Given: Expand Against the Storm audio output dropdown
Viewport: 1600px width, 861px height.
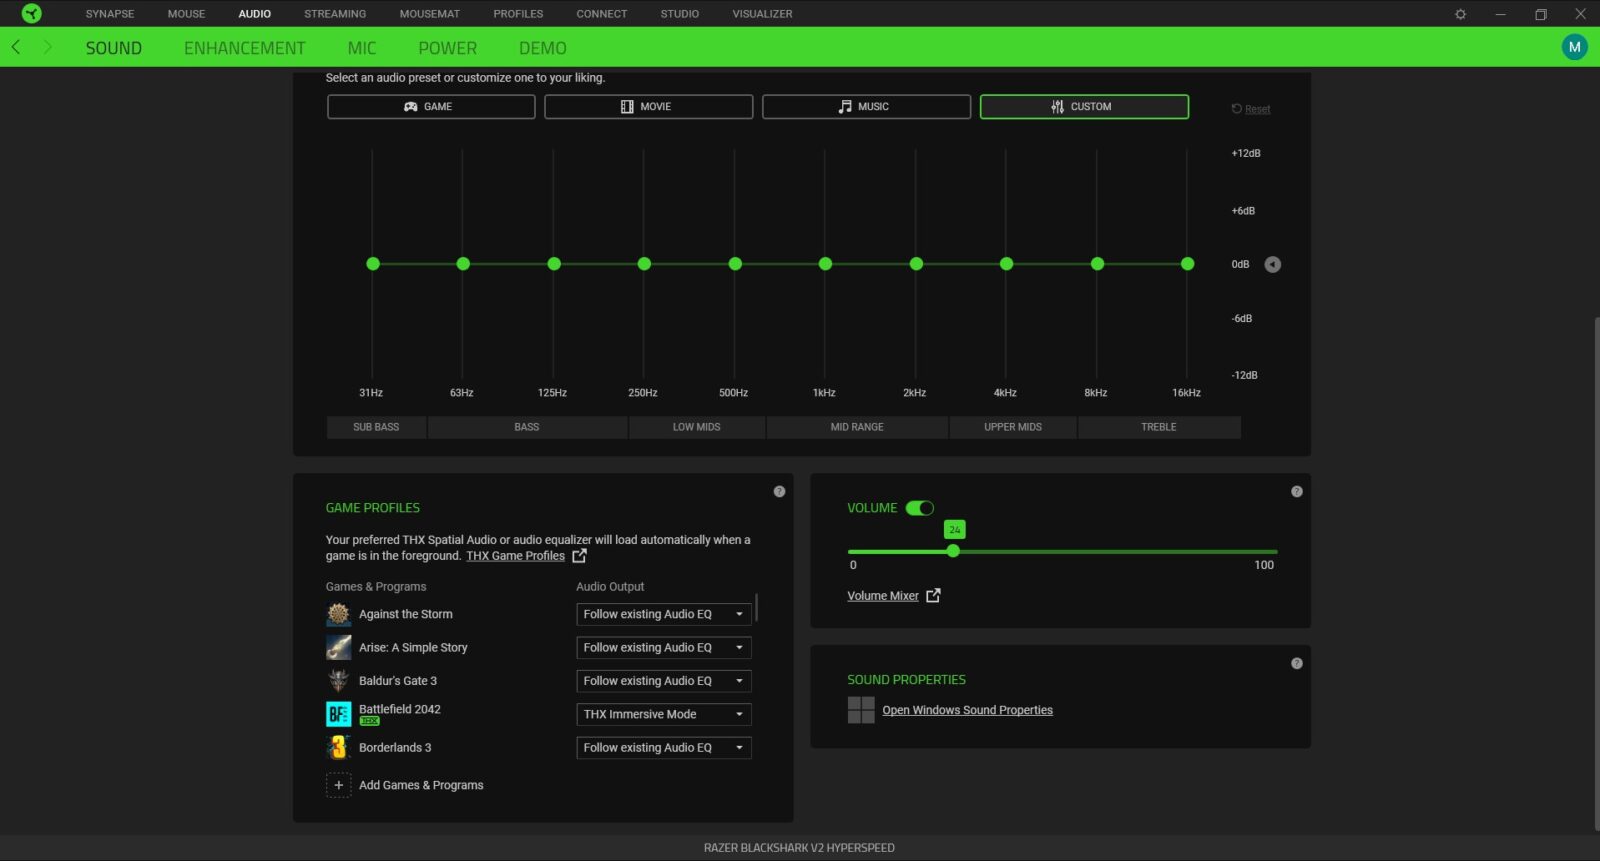Looking at the screenshot, I should 663,614.
